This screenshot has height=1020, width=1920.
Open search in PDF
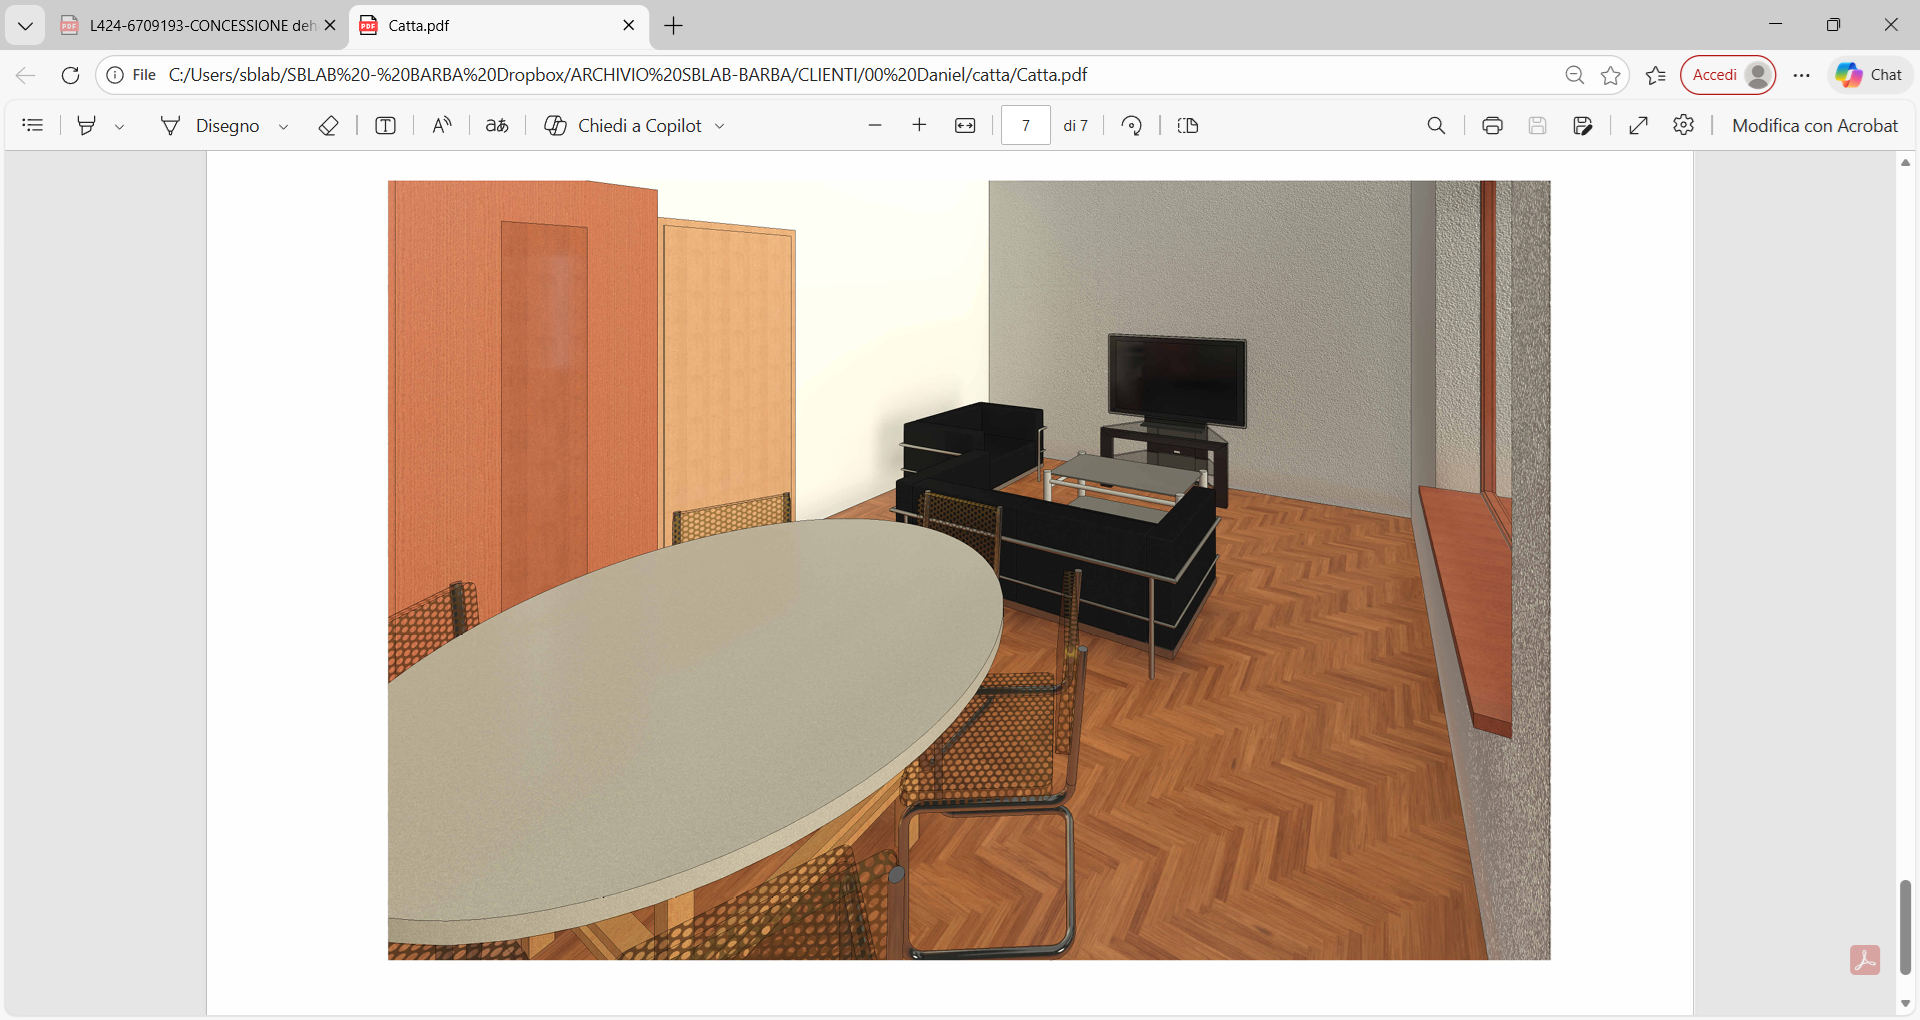pos(1436,126)
